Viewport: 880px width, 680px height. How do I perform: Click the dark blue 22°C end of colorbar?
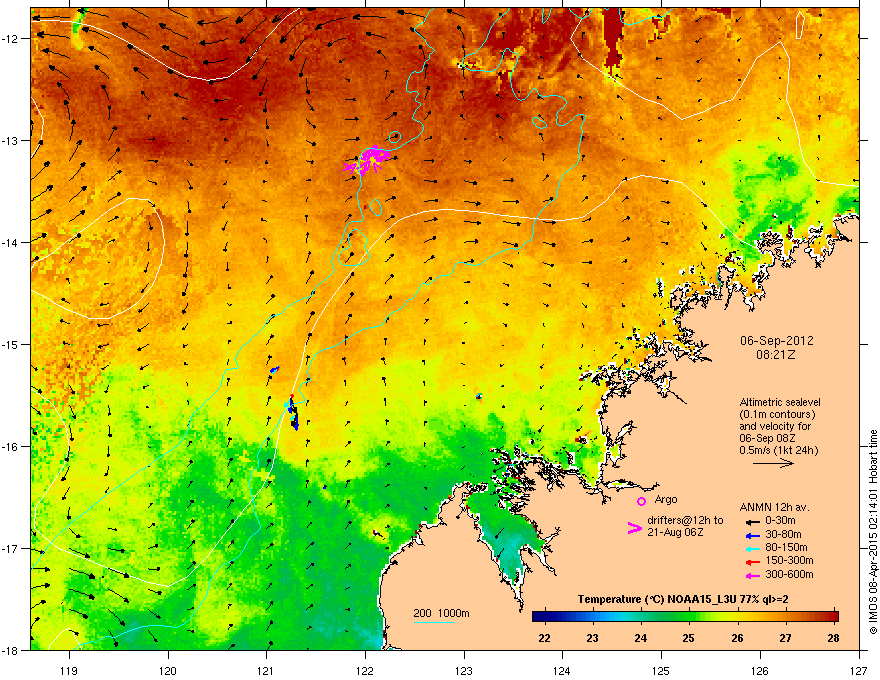click(537, 617)
